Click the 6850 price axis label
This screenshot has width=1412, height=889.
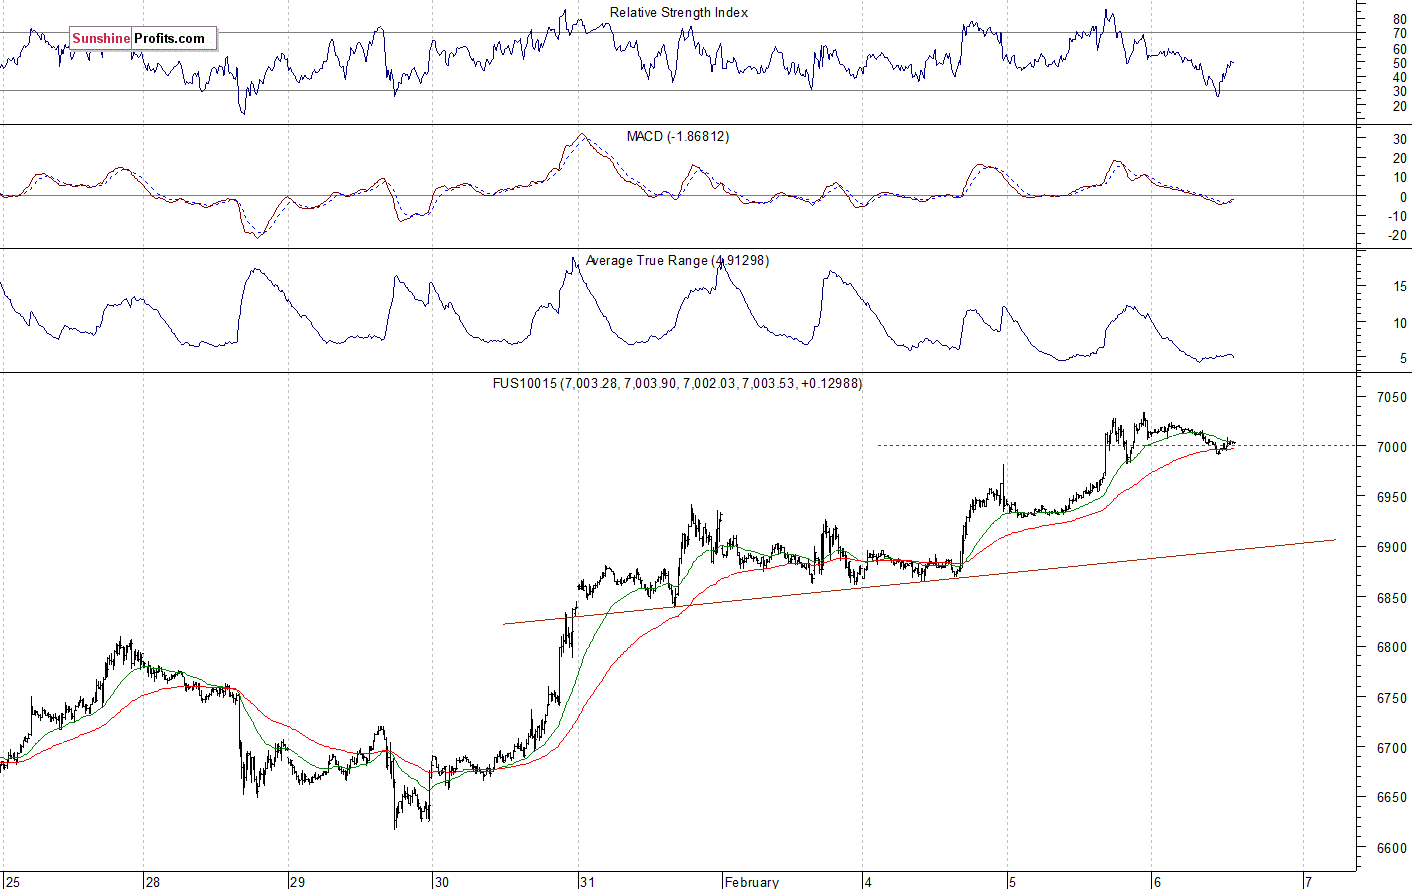tap(1391, 598)
